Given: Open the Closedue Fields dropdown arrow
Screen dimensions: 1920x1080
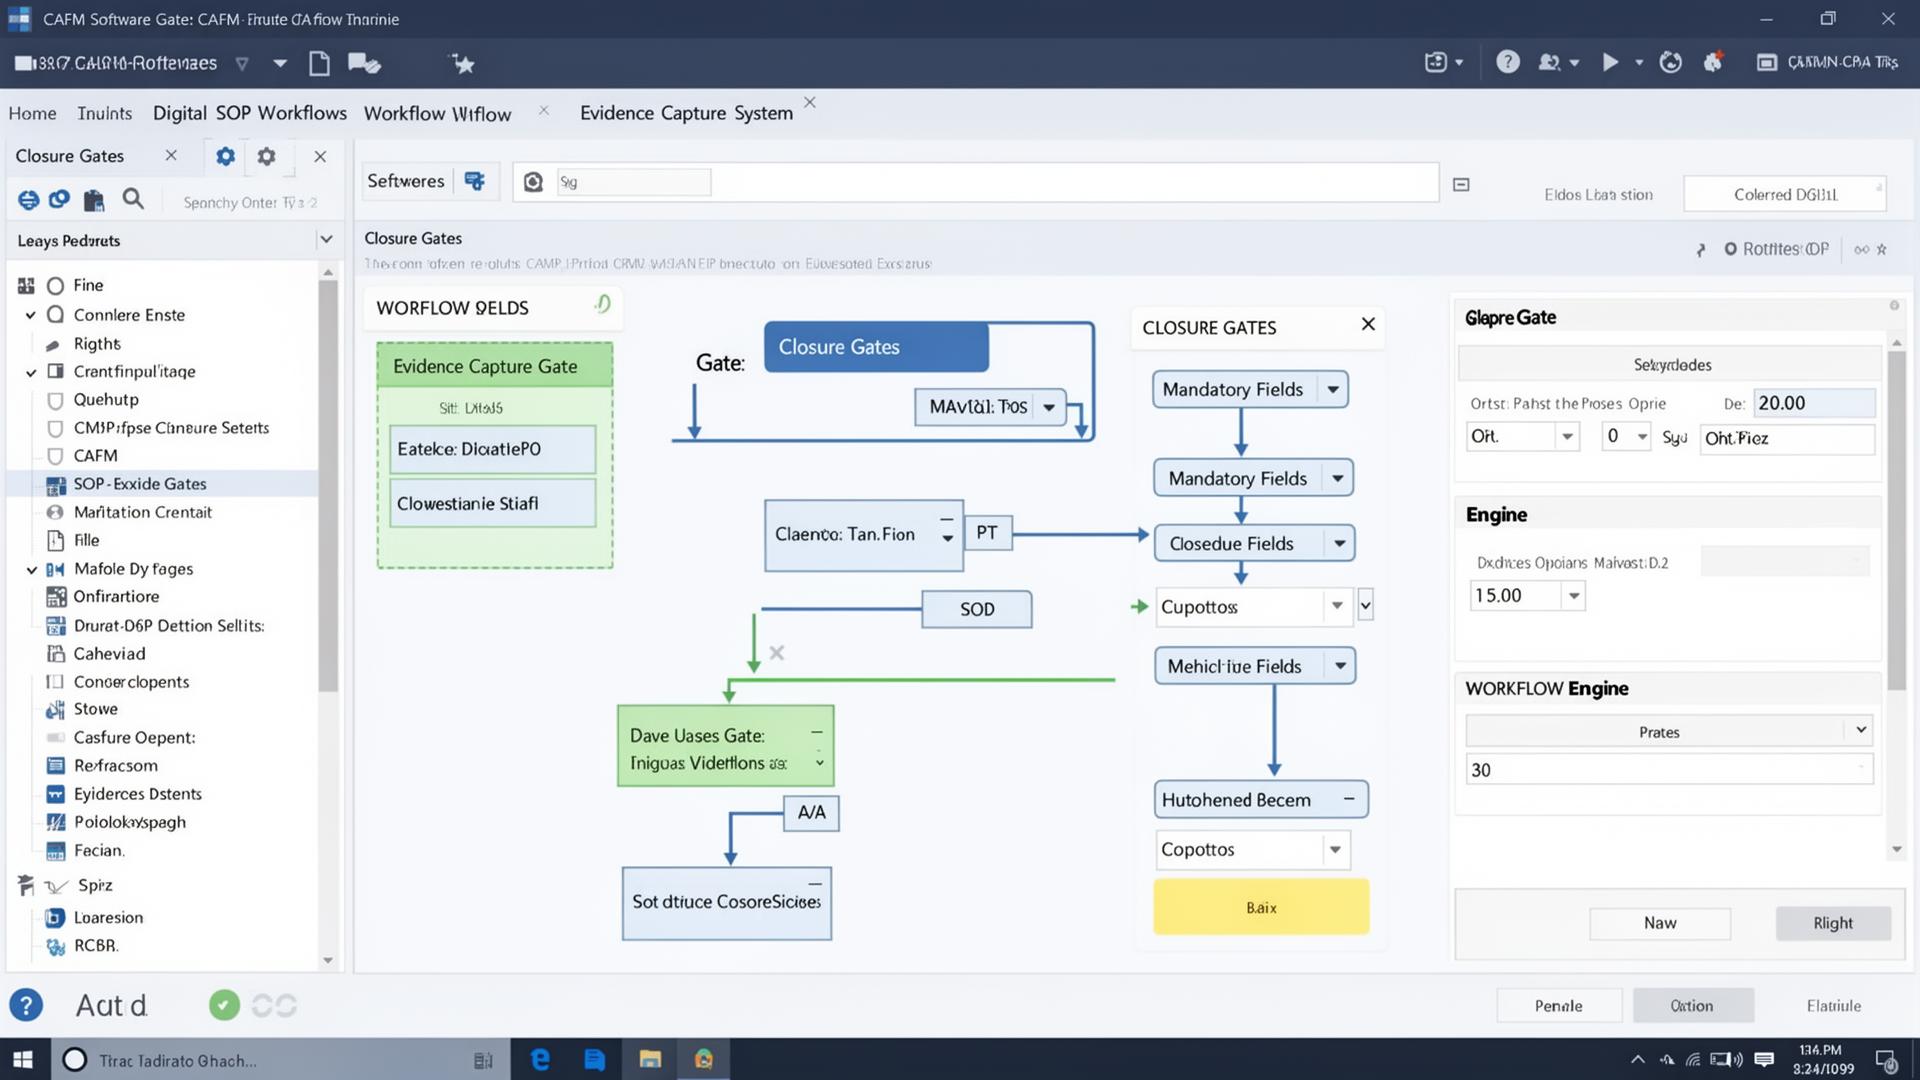Looking at the screenshot, I should point(1339,544).
